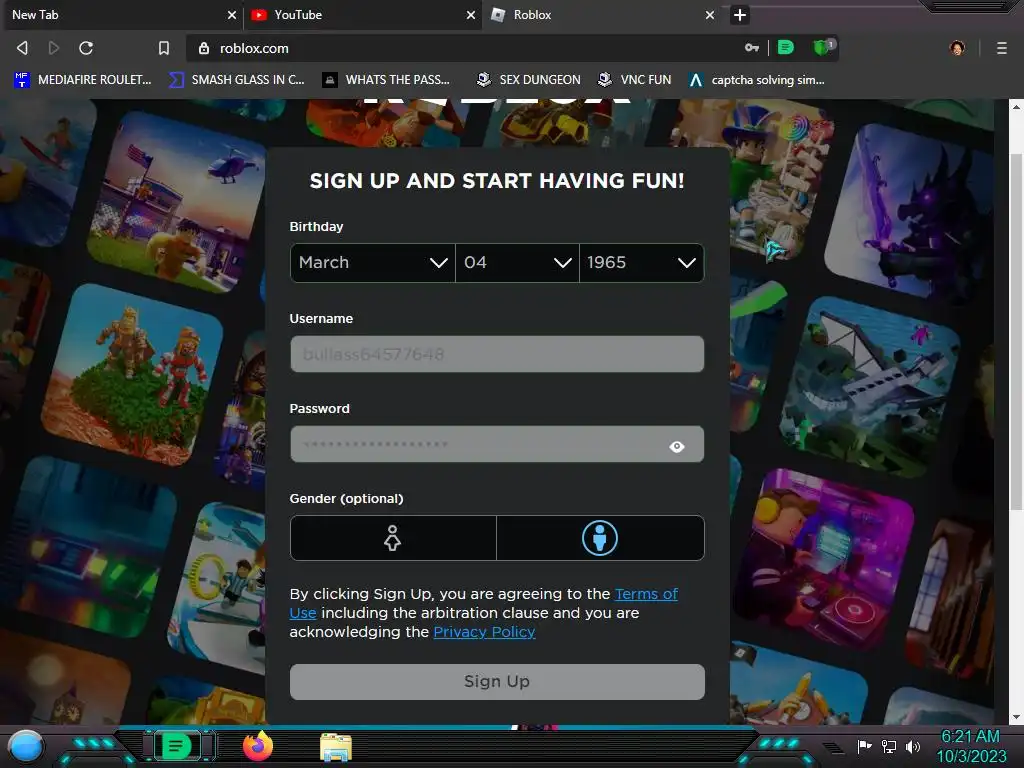The height and width of the screenshot is (768, 1024).
Task: Click the taskbar clock showing 6:21 AM
Action: 971,746
